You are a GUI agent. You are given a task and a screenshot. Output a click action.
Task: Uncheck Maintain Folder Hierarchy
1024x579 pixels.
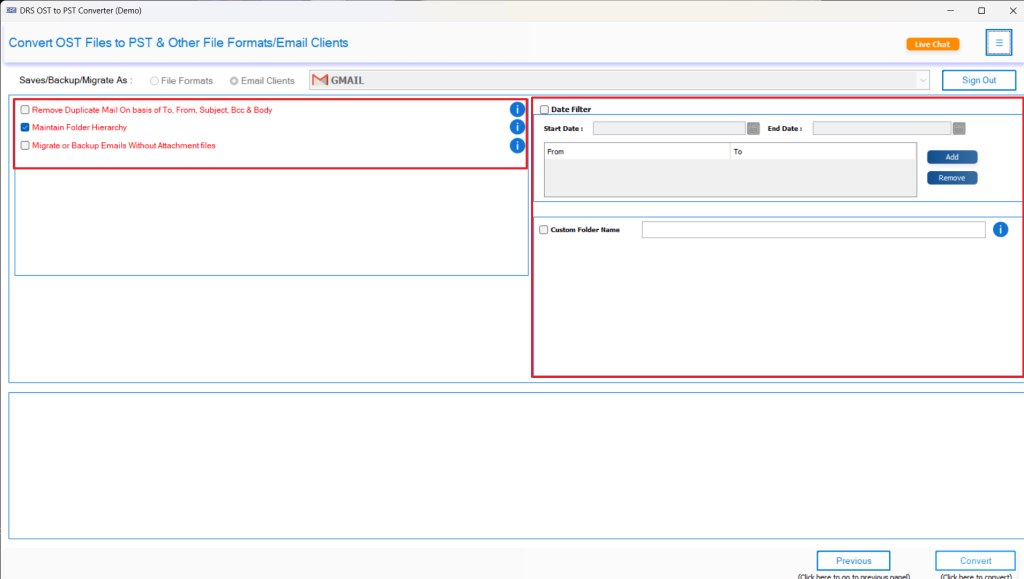point(24,127)
